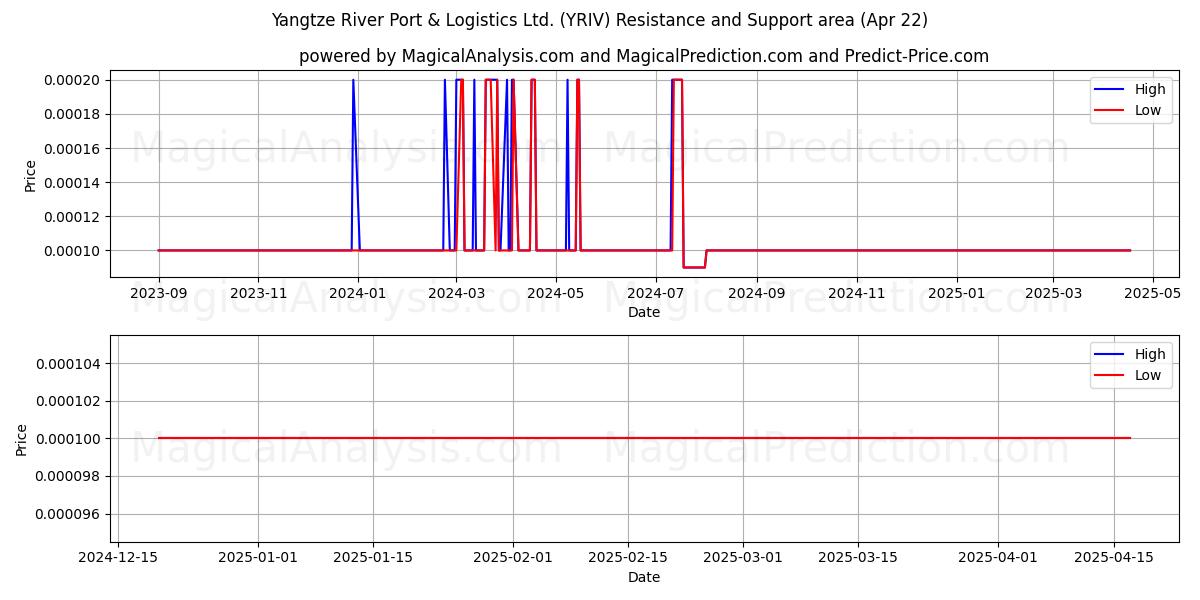Click the 0.000096 lower chart tick label
1200x600 pixels.
[x=69, y=515]
